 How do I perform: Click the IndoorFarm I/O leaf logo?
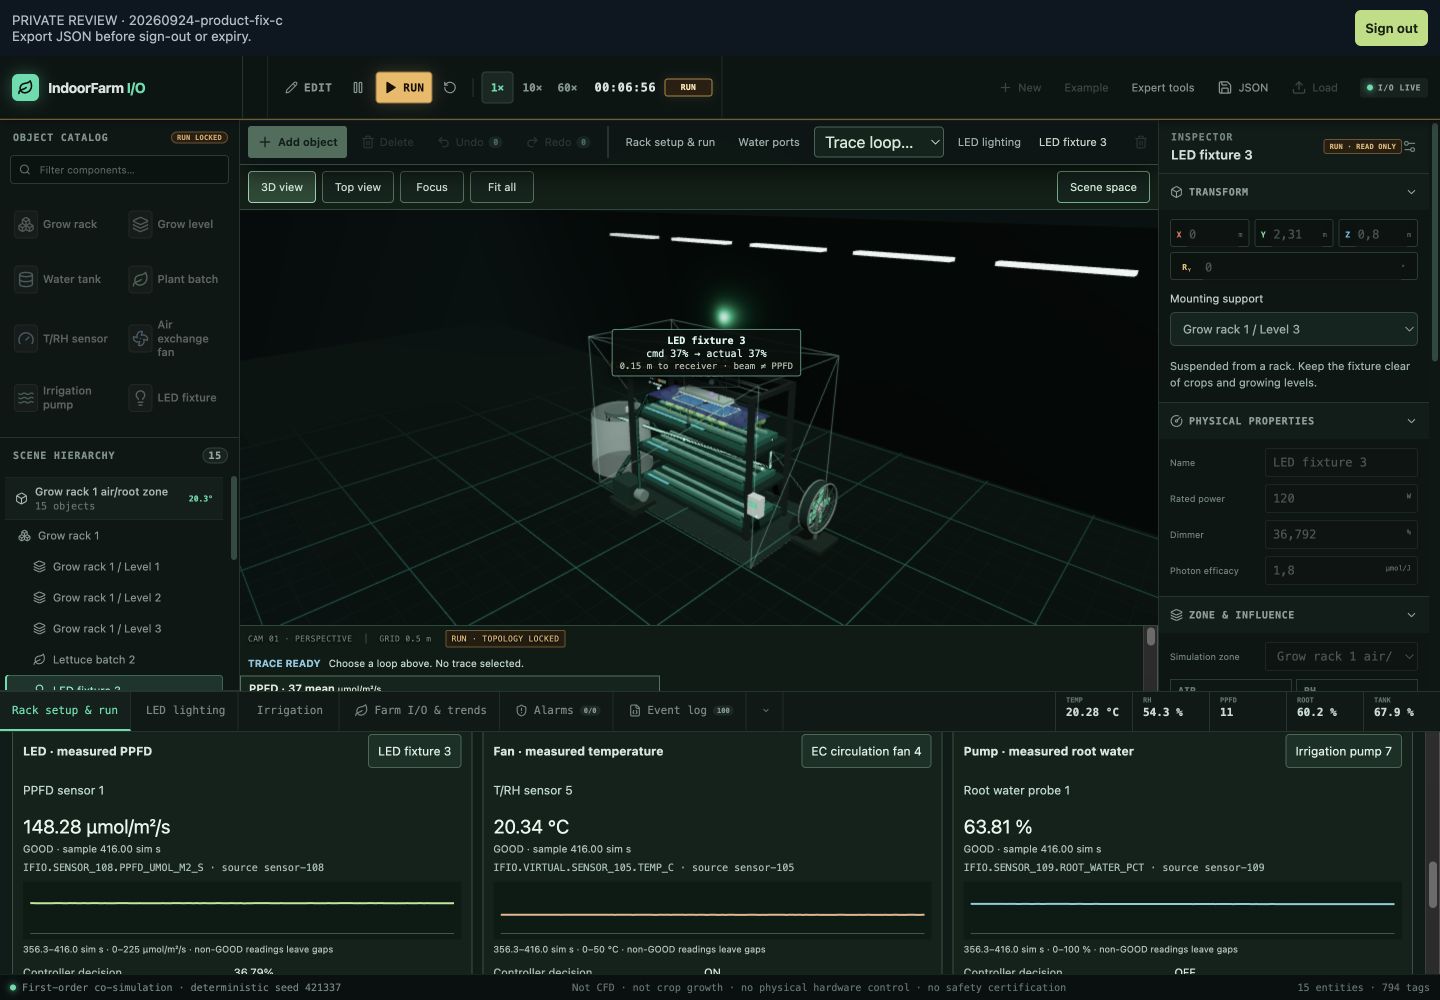[x=25, y=88]
